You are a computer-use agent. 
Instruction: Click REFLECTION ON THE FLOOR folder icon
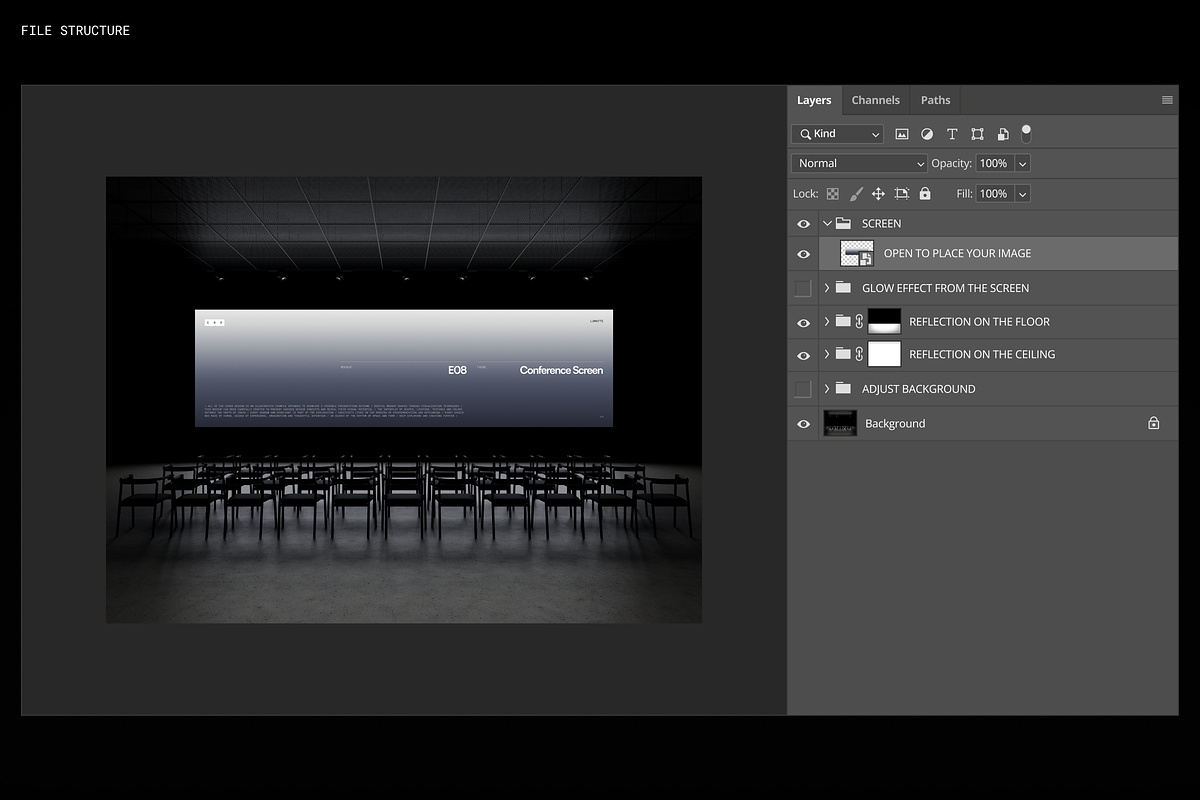click(x=843, y=322)
